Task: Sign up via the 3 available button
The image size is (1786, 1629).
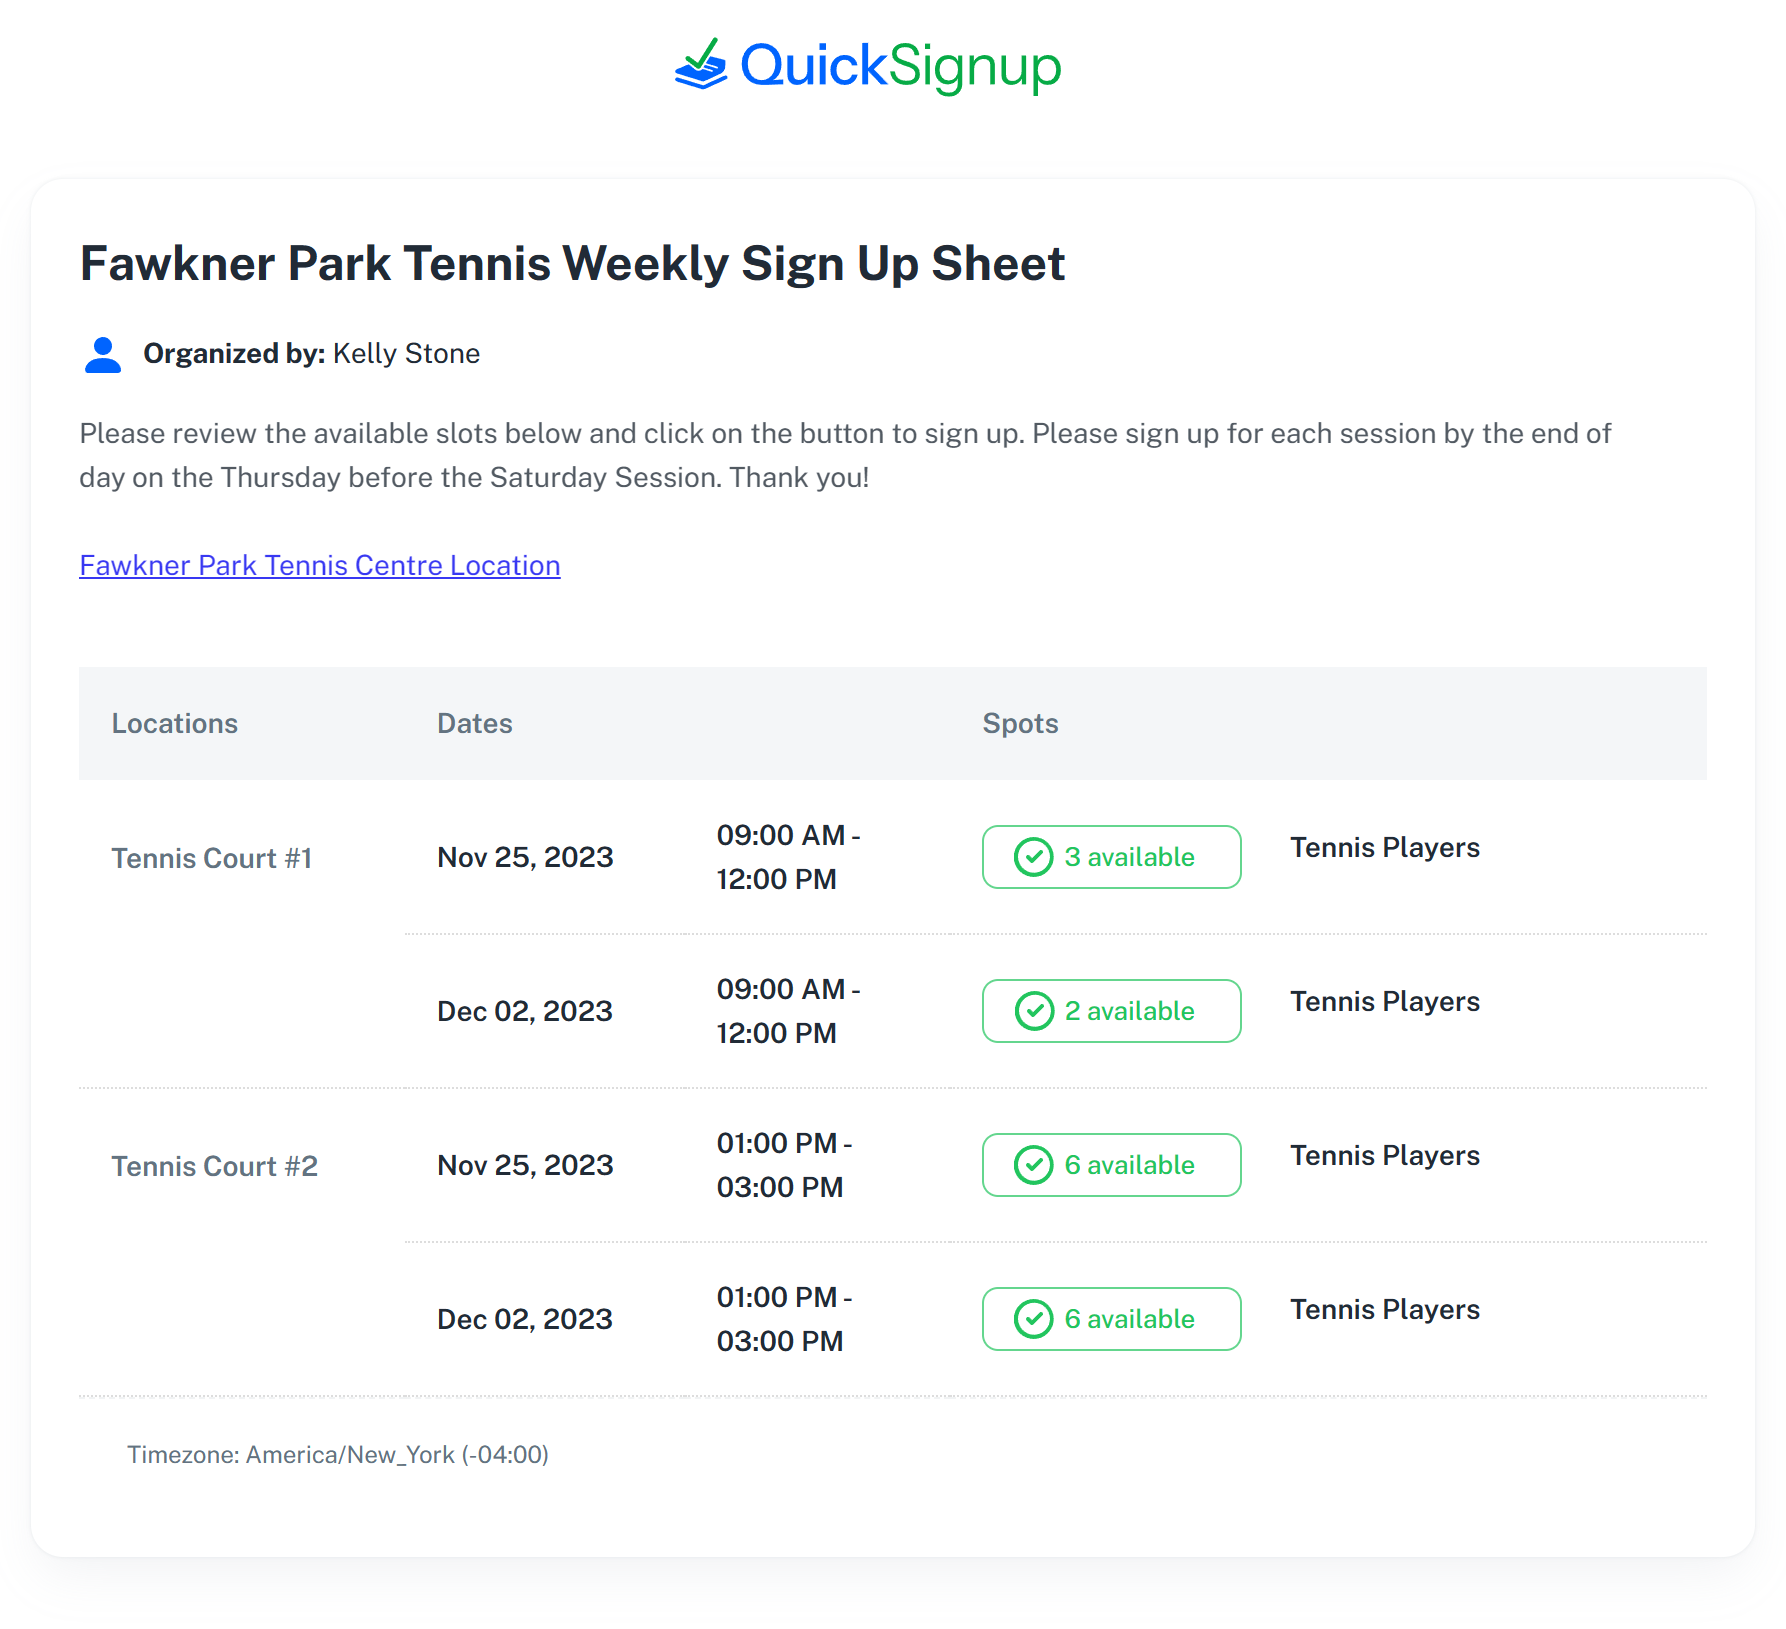Action: 1111,857
